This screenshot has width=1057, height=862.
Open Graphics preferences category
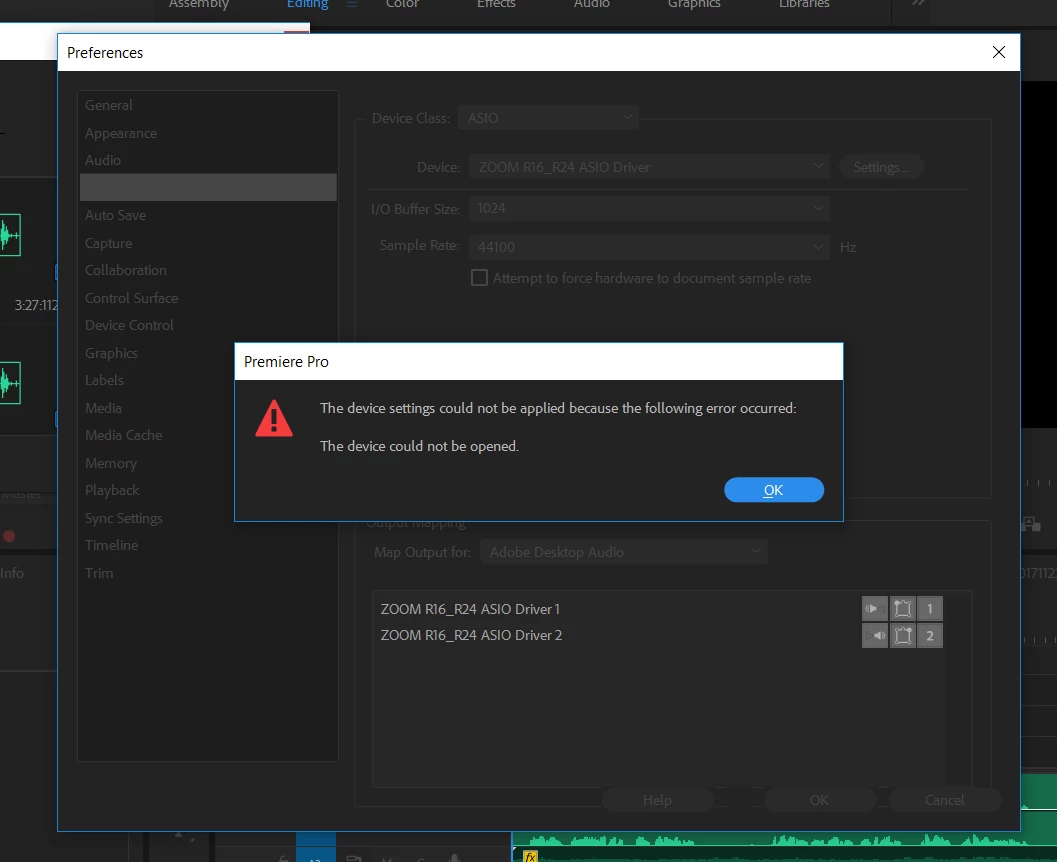[x=111, y=353]
